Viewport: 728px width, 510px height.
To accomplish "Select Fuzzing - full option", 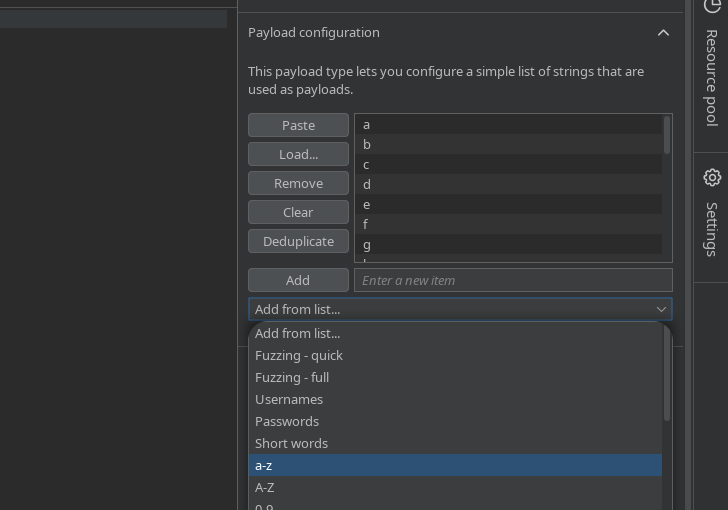I will 292,377.
